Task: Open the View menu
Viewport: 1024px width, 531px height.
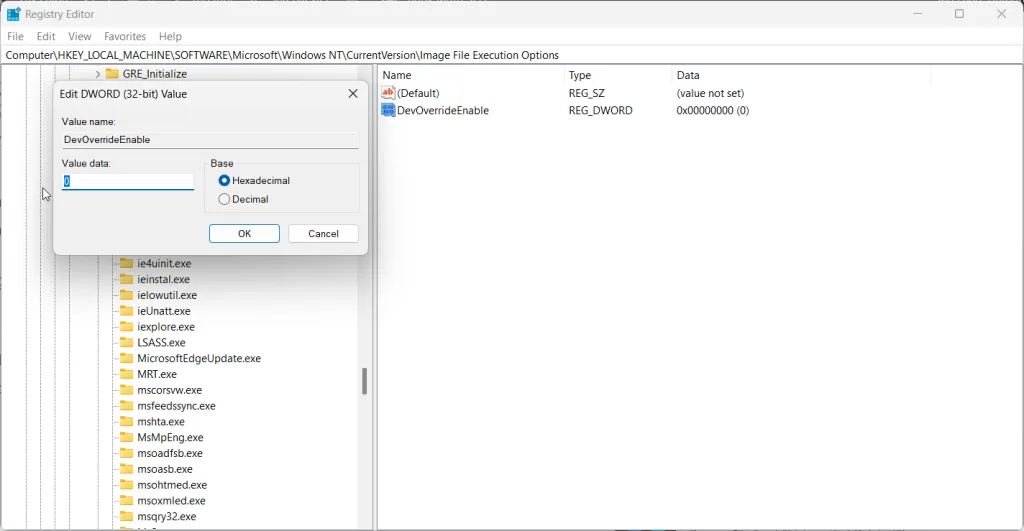Action: (80, 37)
